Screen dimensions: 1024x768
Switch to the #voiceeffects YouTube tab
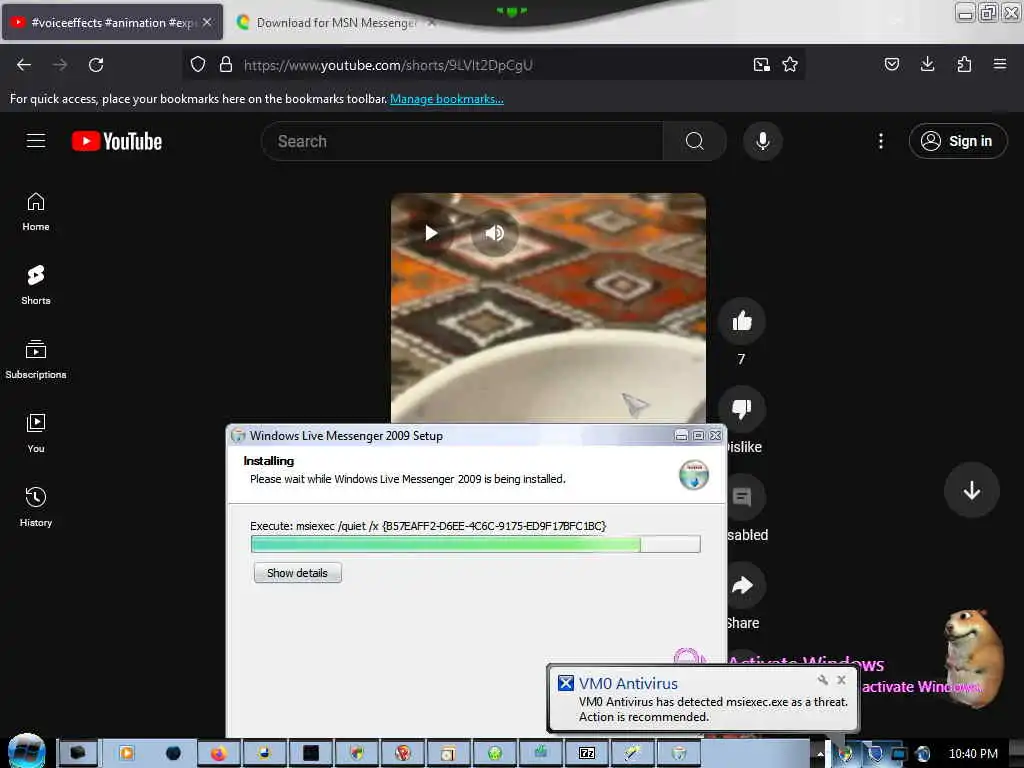[113, 22]
